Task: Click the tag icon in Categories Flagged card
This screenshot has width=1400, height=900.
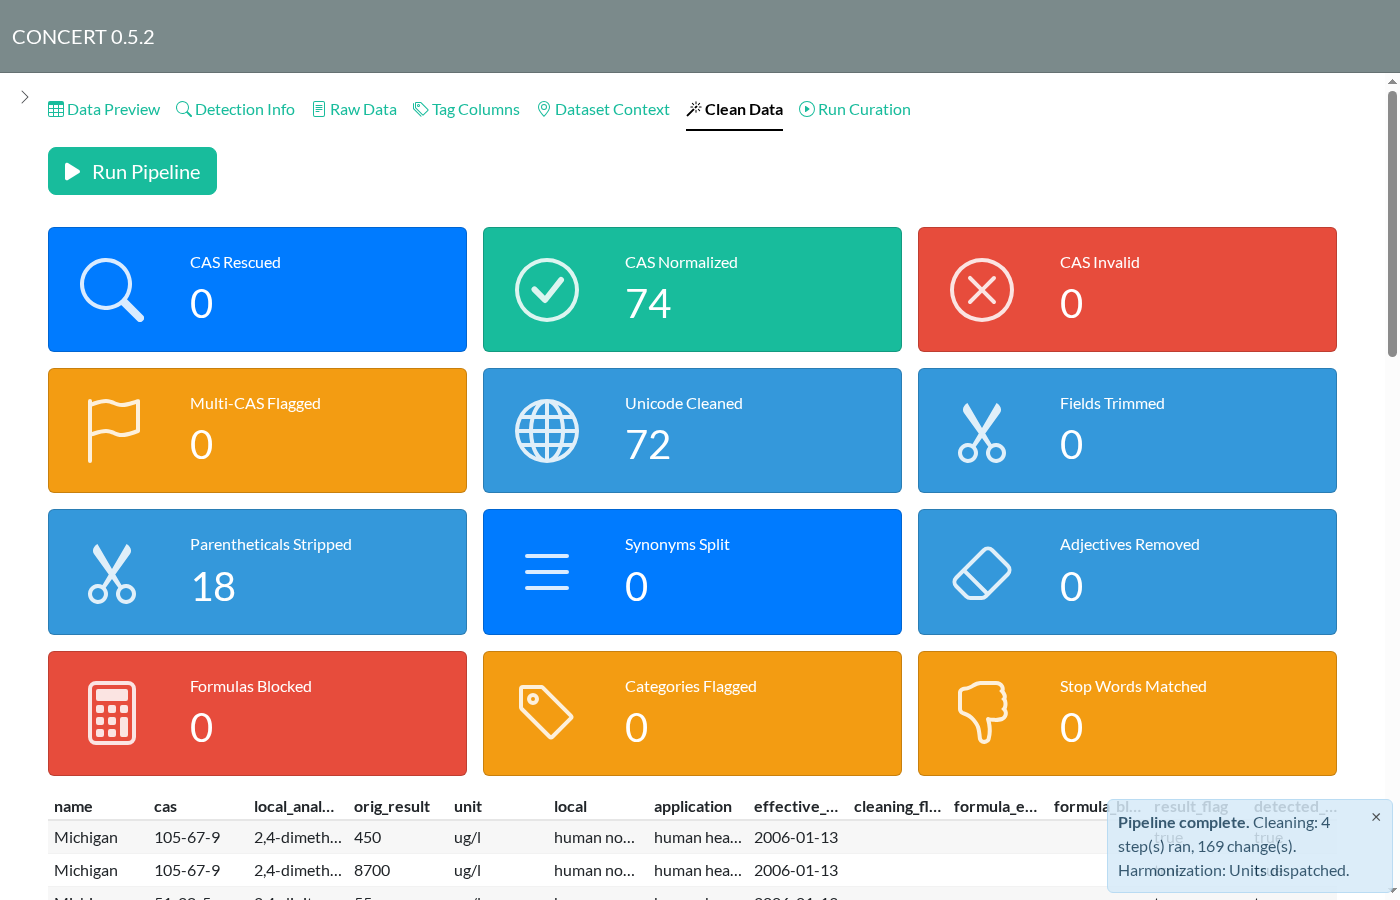Action: (x=546, y=712)
